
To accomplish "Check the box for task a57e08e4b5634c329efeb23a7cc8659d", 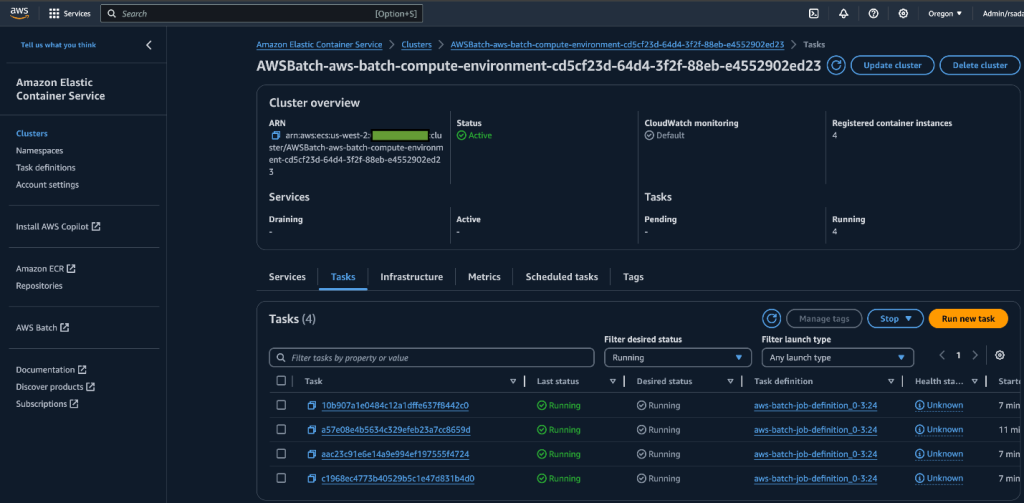I will pos(281,429).
